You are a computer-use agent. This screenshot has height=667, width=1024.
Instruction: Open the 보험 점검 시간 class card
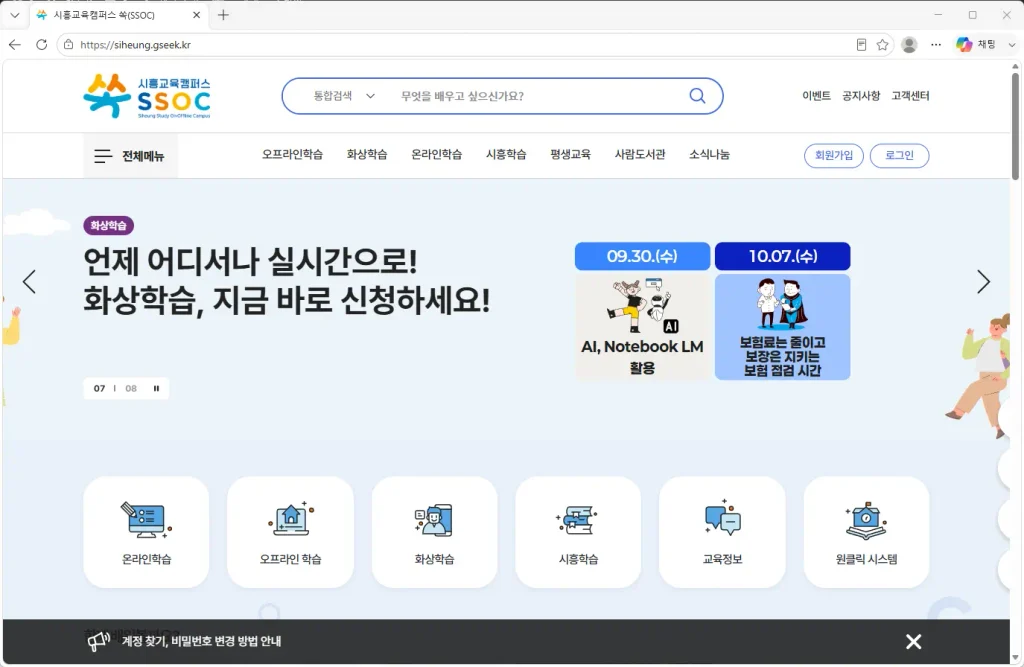[x=782, y=327]
